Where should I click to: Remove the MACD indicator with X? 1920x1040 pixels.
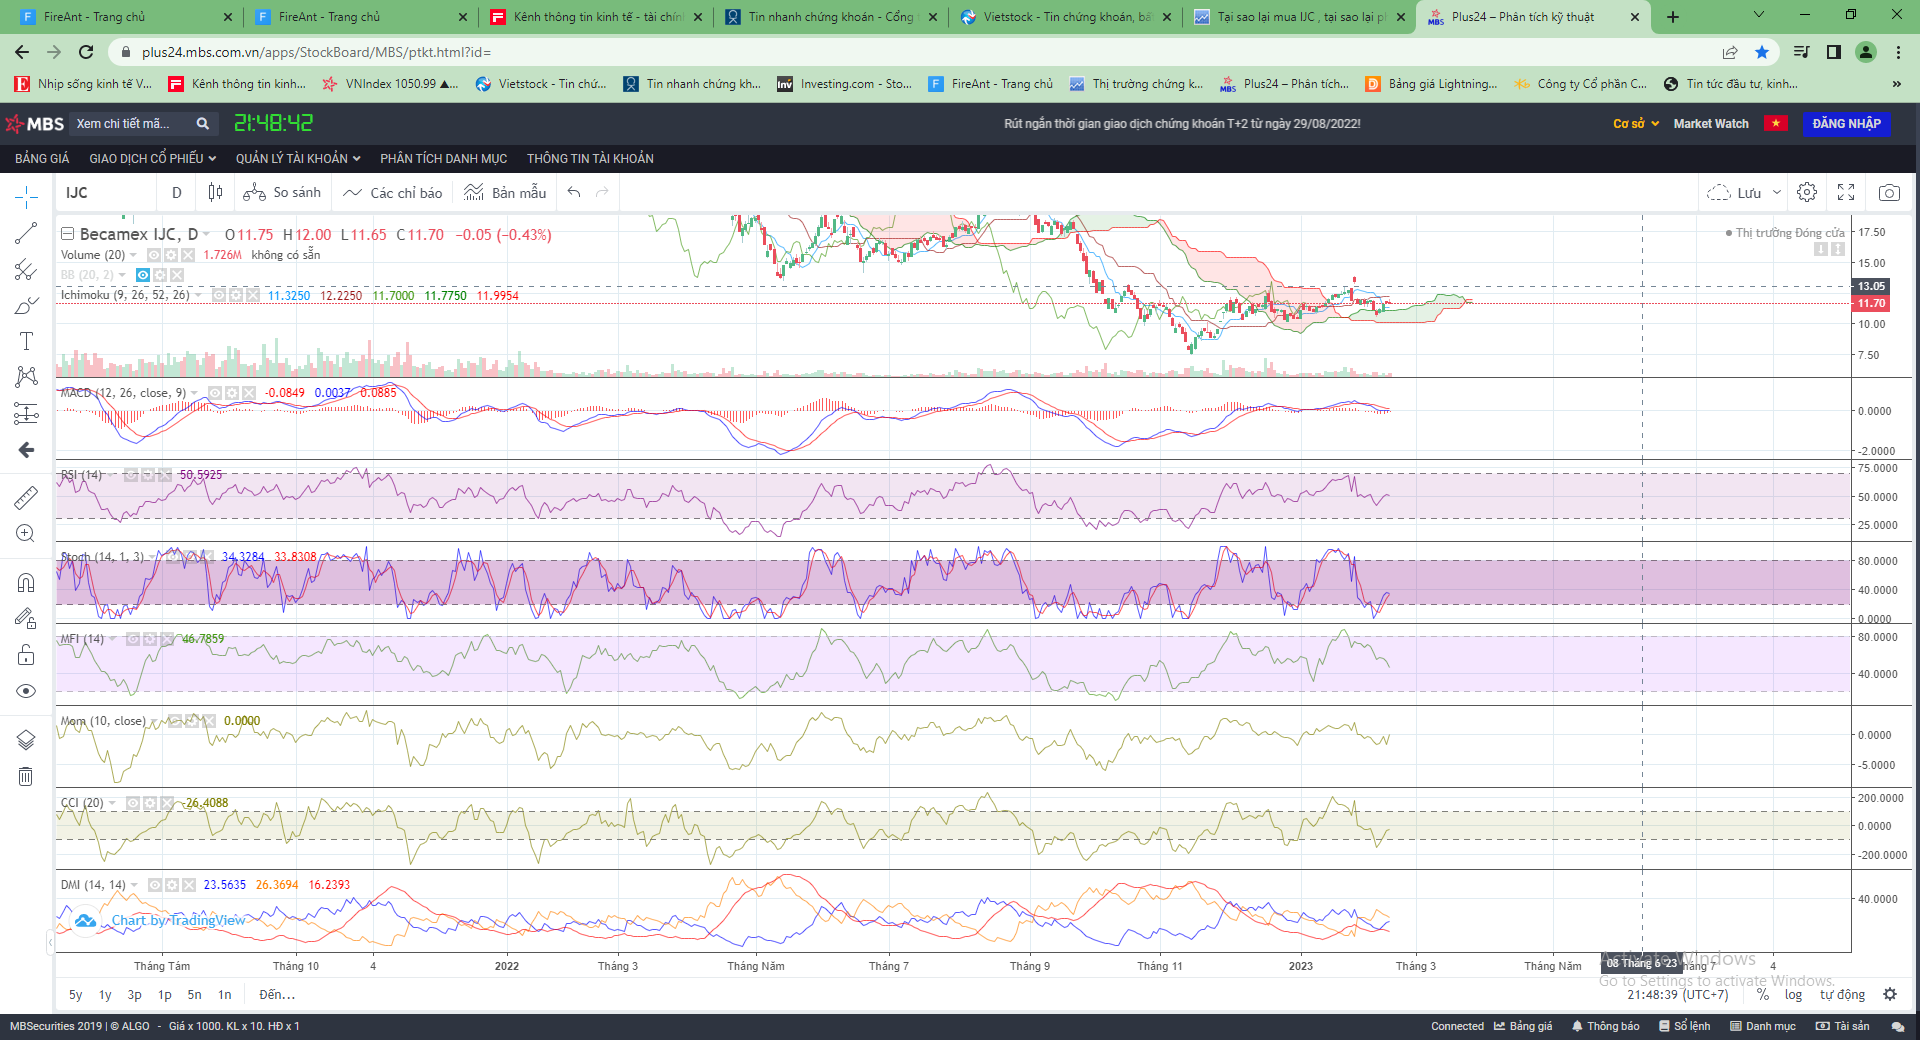point(248,393)
